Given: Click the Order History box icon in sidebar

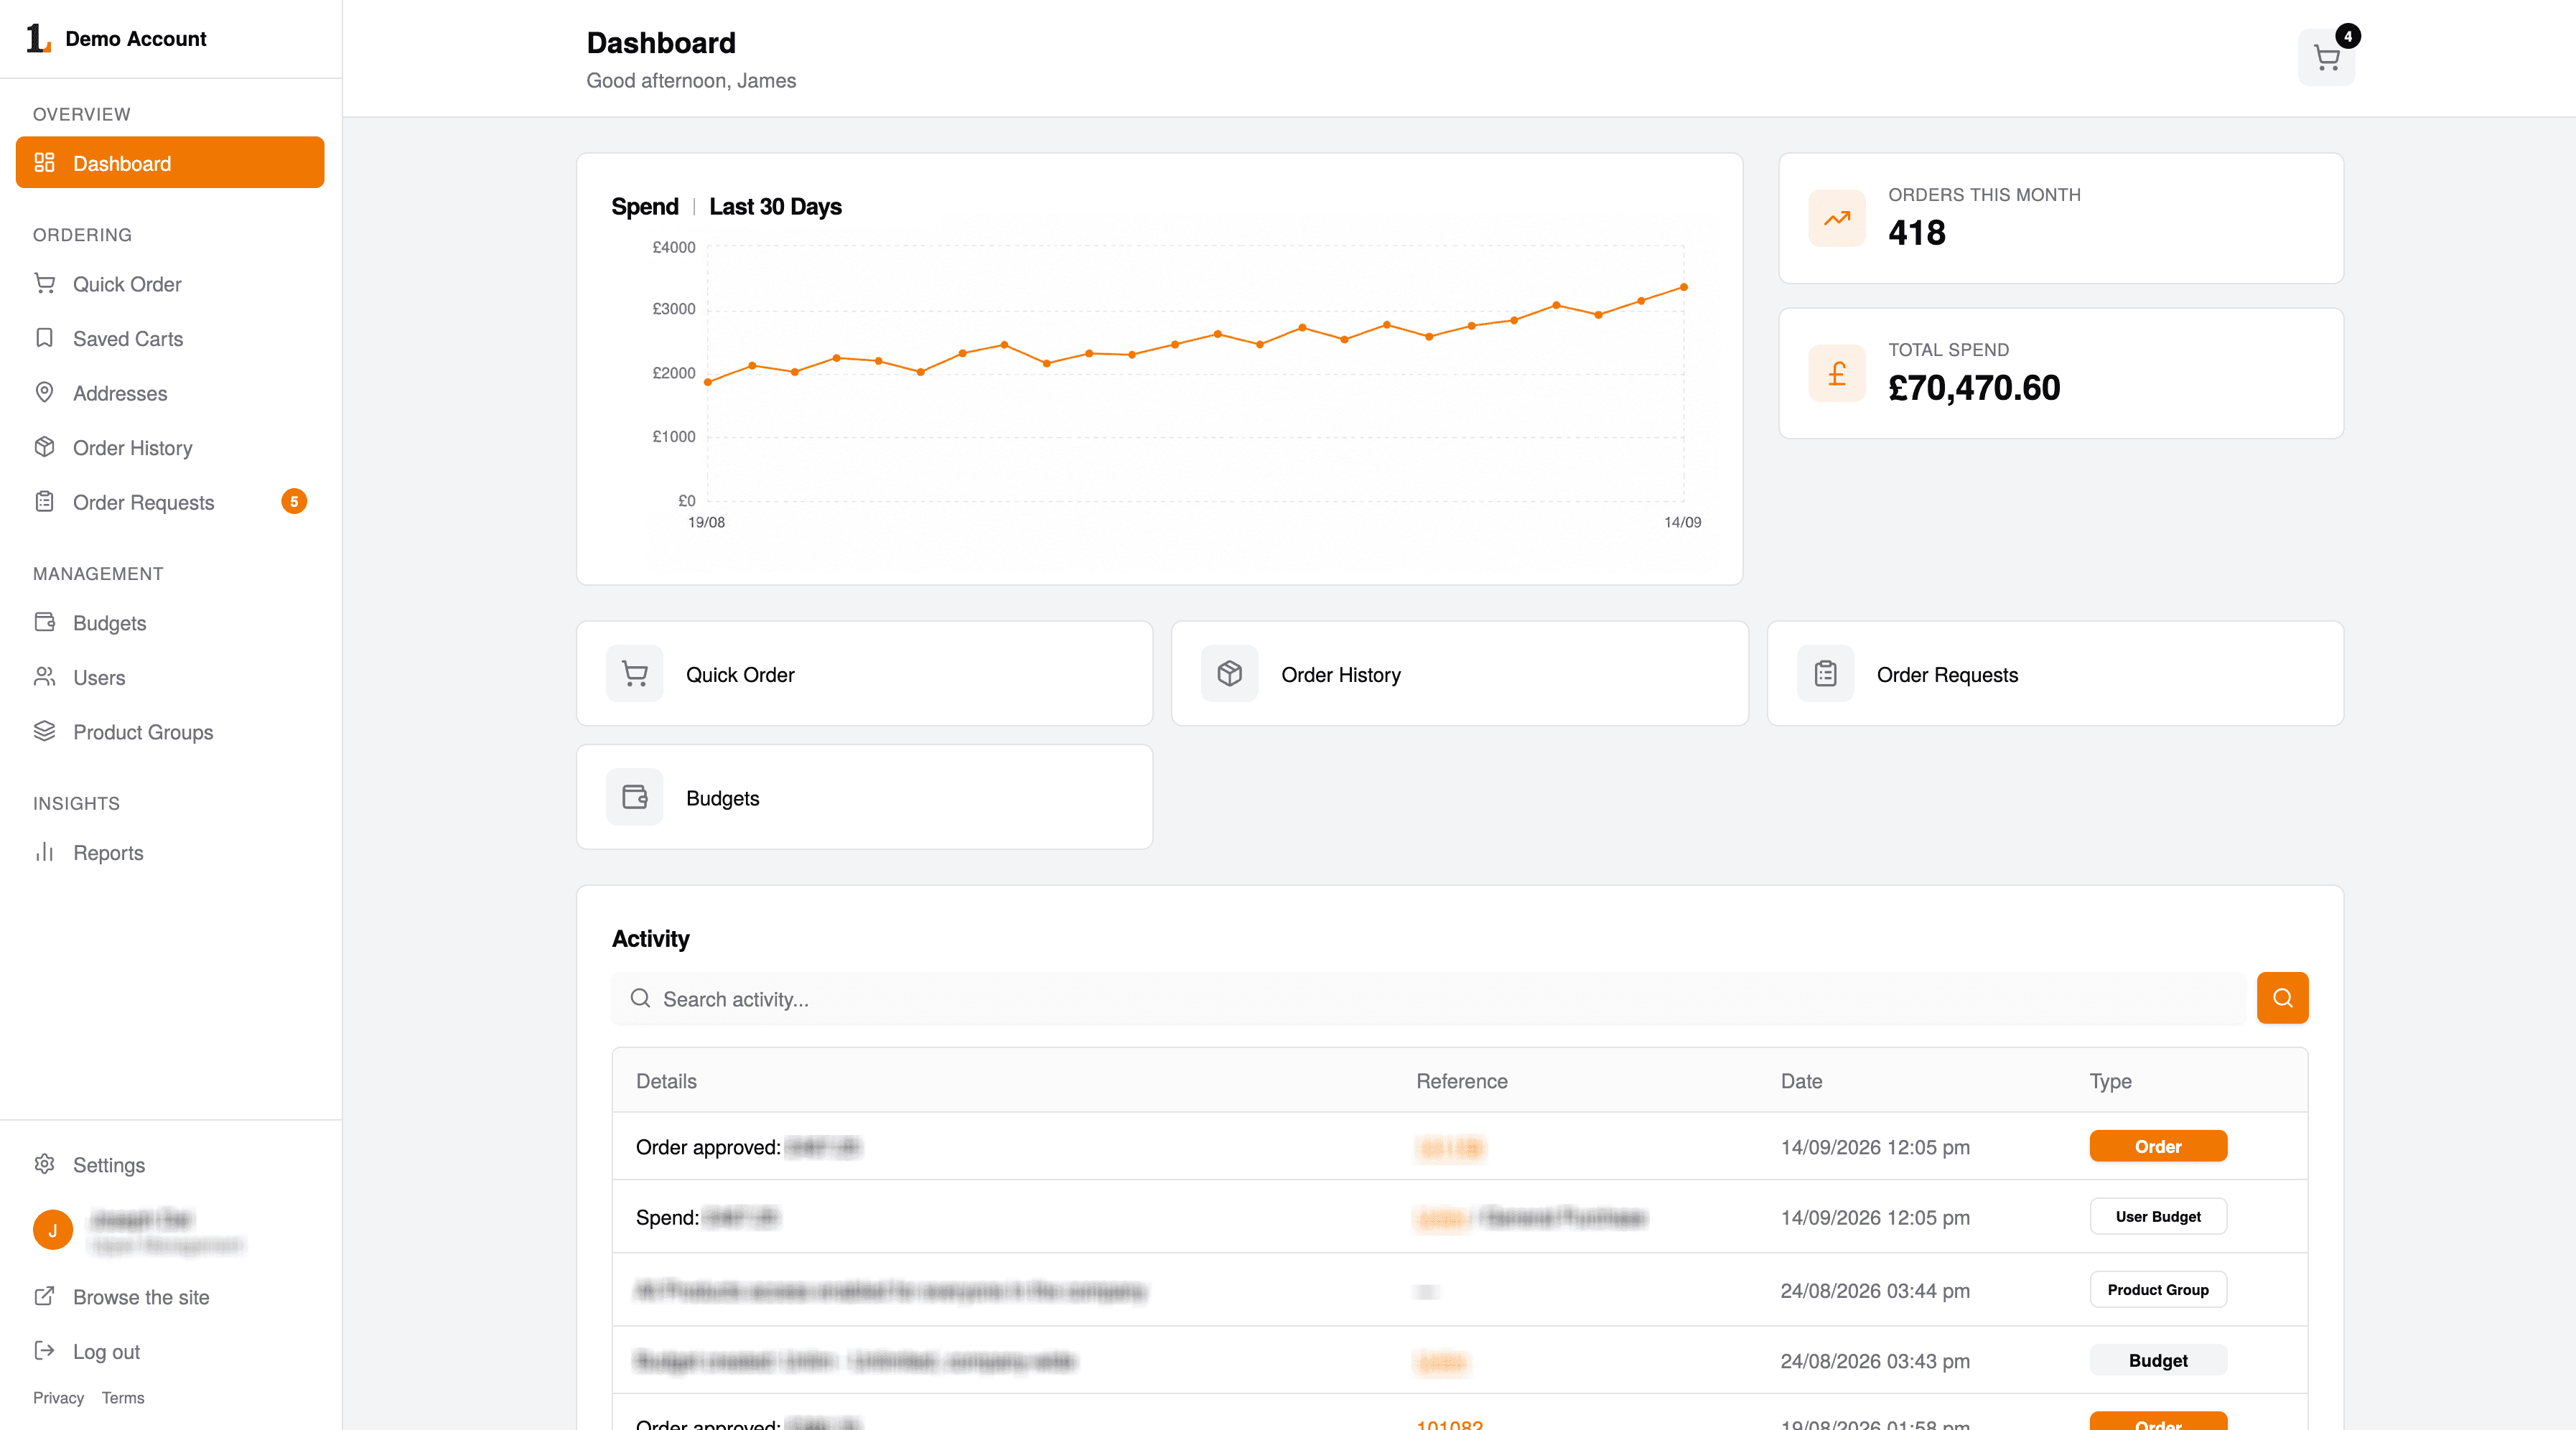Looking at the screenshot, I should (x=44, y=447).
